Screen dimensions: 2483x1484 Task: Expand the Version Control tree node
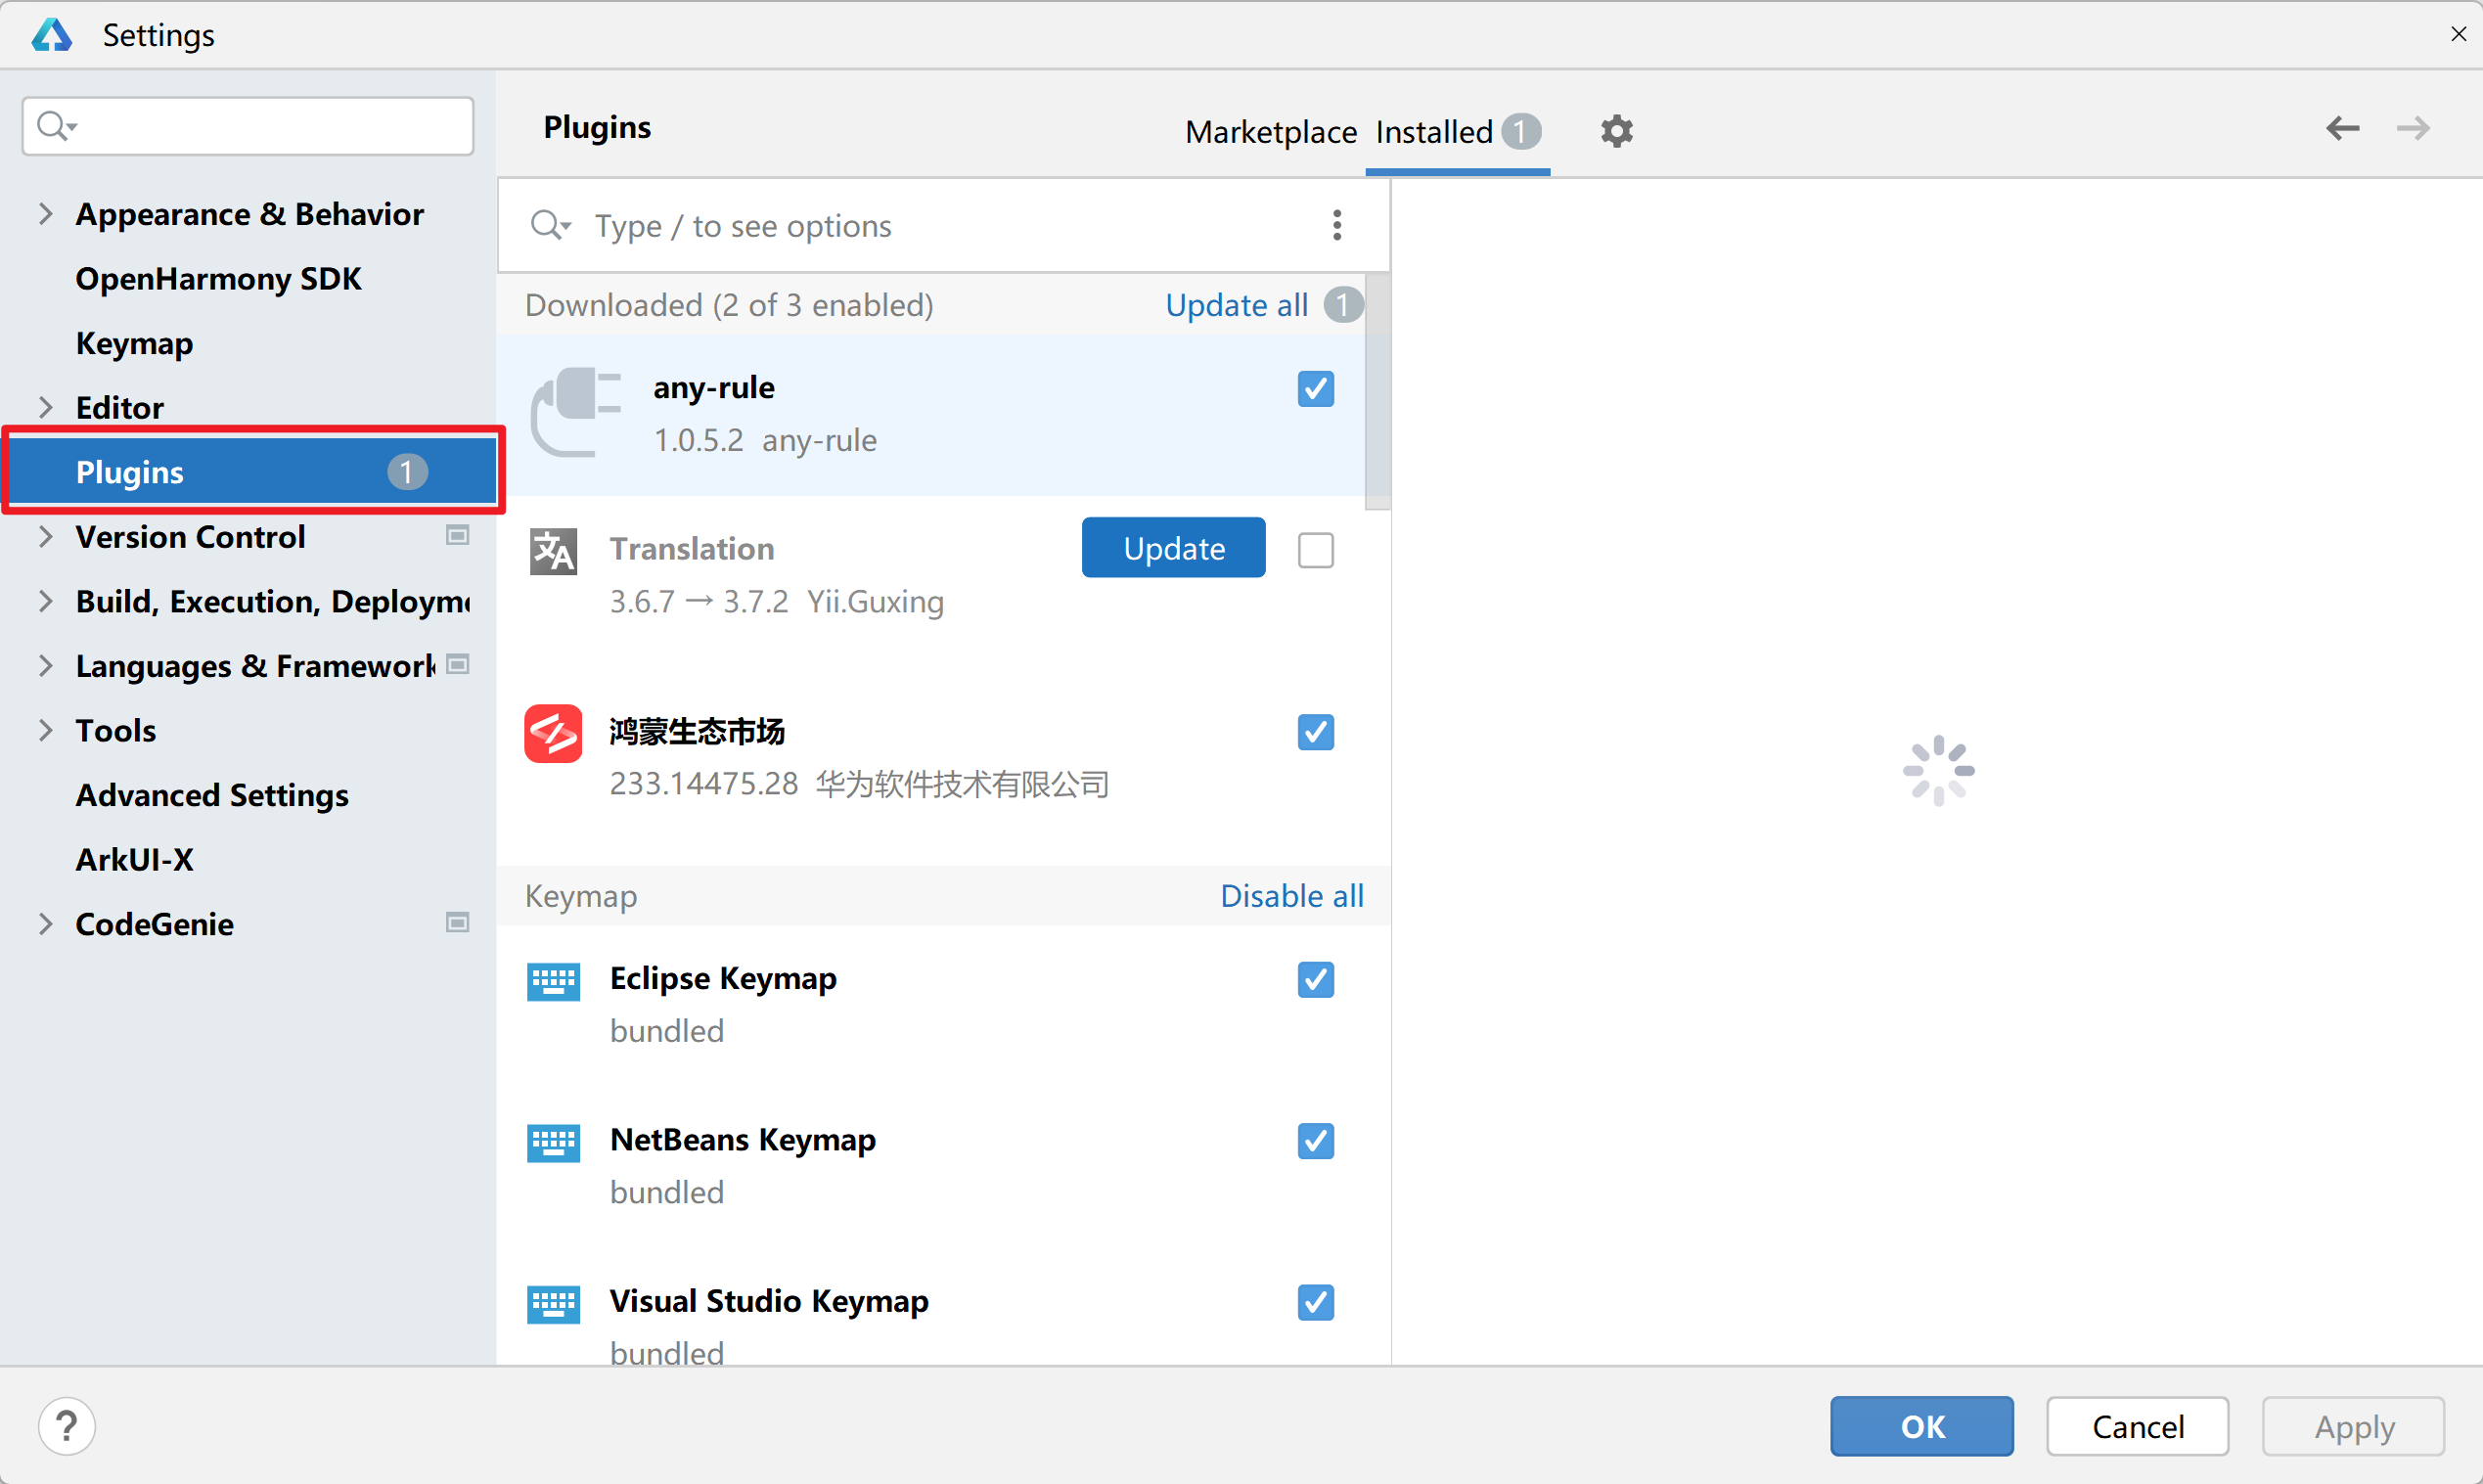(45, 536)
